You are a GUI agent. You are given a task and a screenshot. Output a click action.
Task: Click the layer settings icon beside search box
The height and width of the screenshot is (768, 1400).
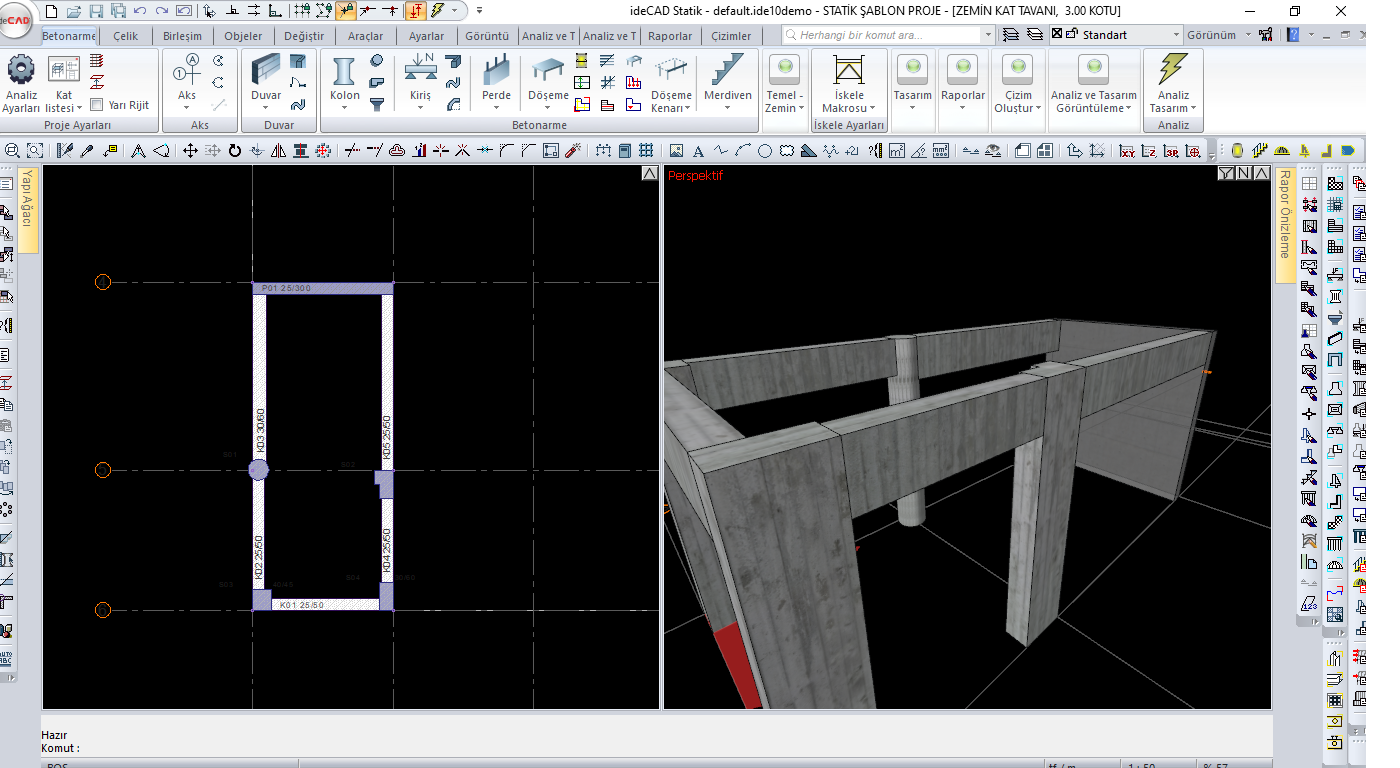1011,34
